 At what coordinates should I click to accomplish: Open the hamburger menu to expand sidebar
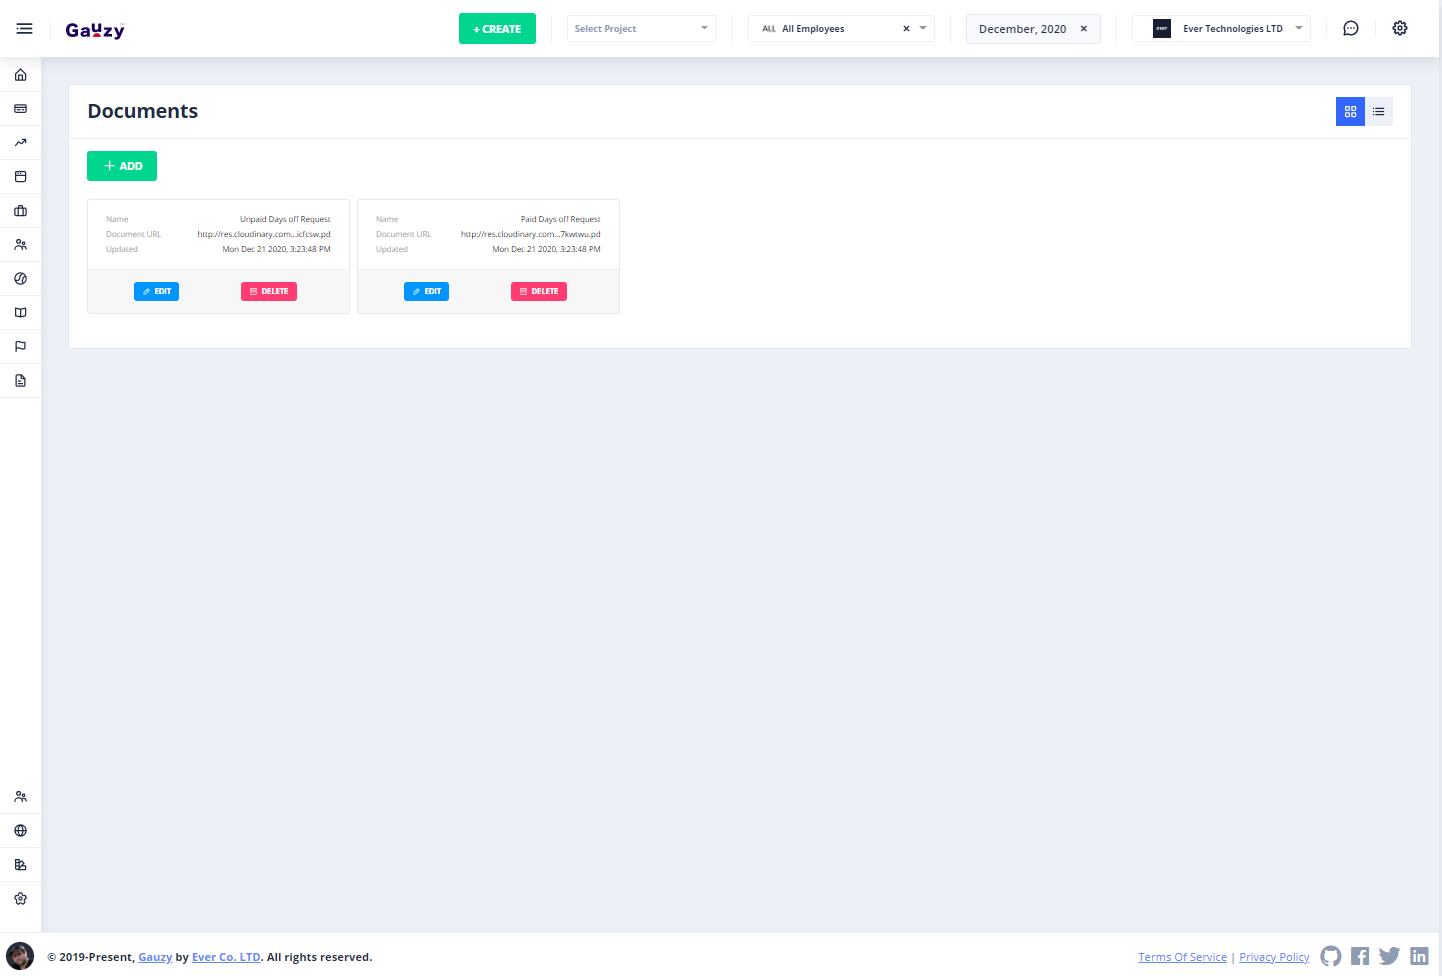[24, 29]
